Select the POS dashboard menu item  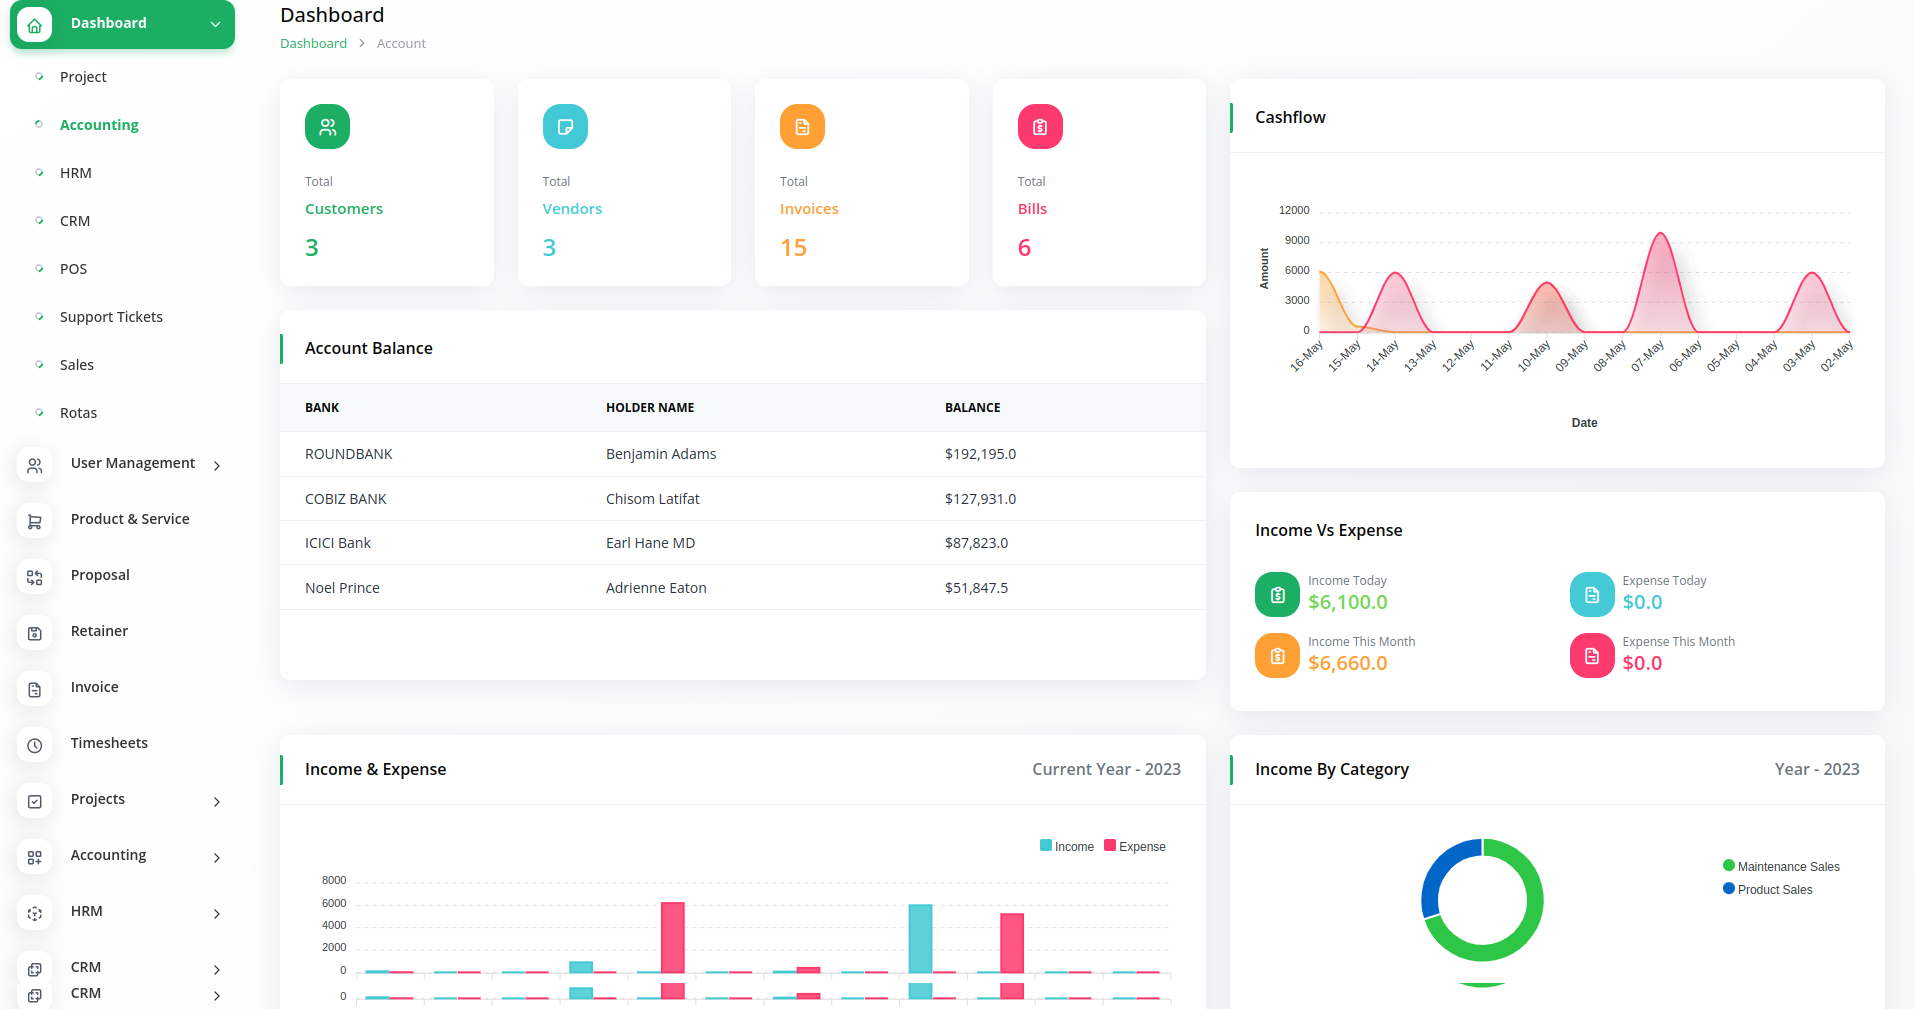pyautogui.click(x=73, y=269)
